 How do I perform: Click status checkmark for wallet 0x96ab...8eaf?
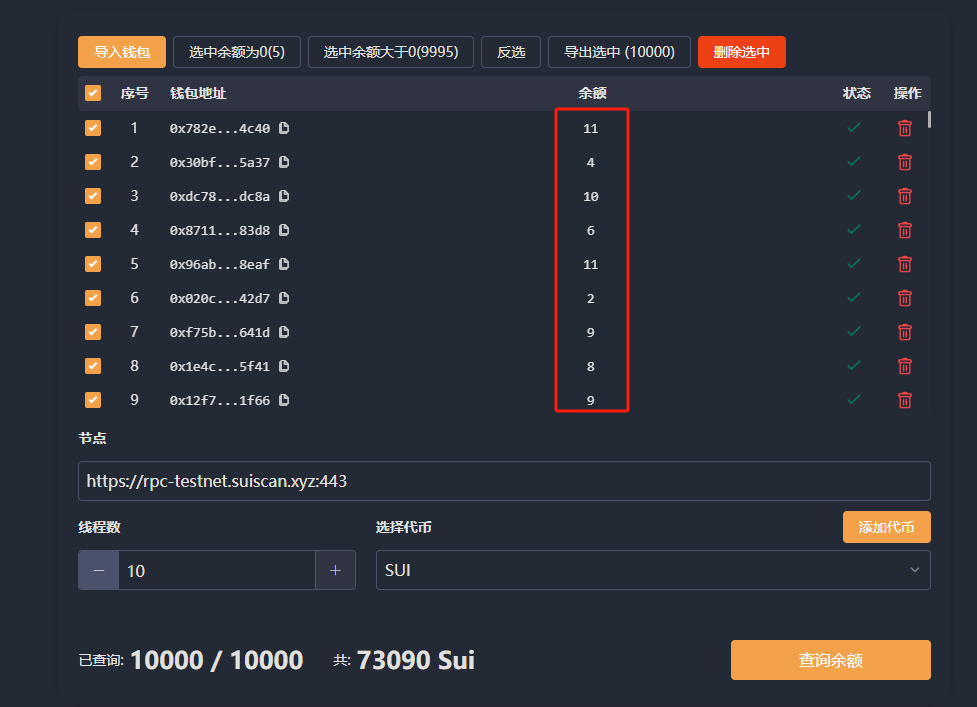[854, 263]
